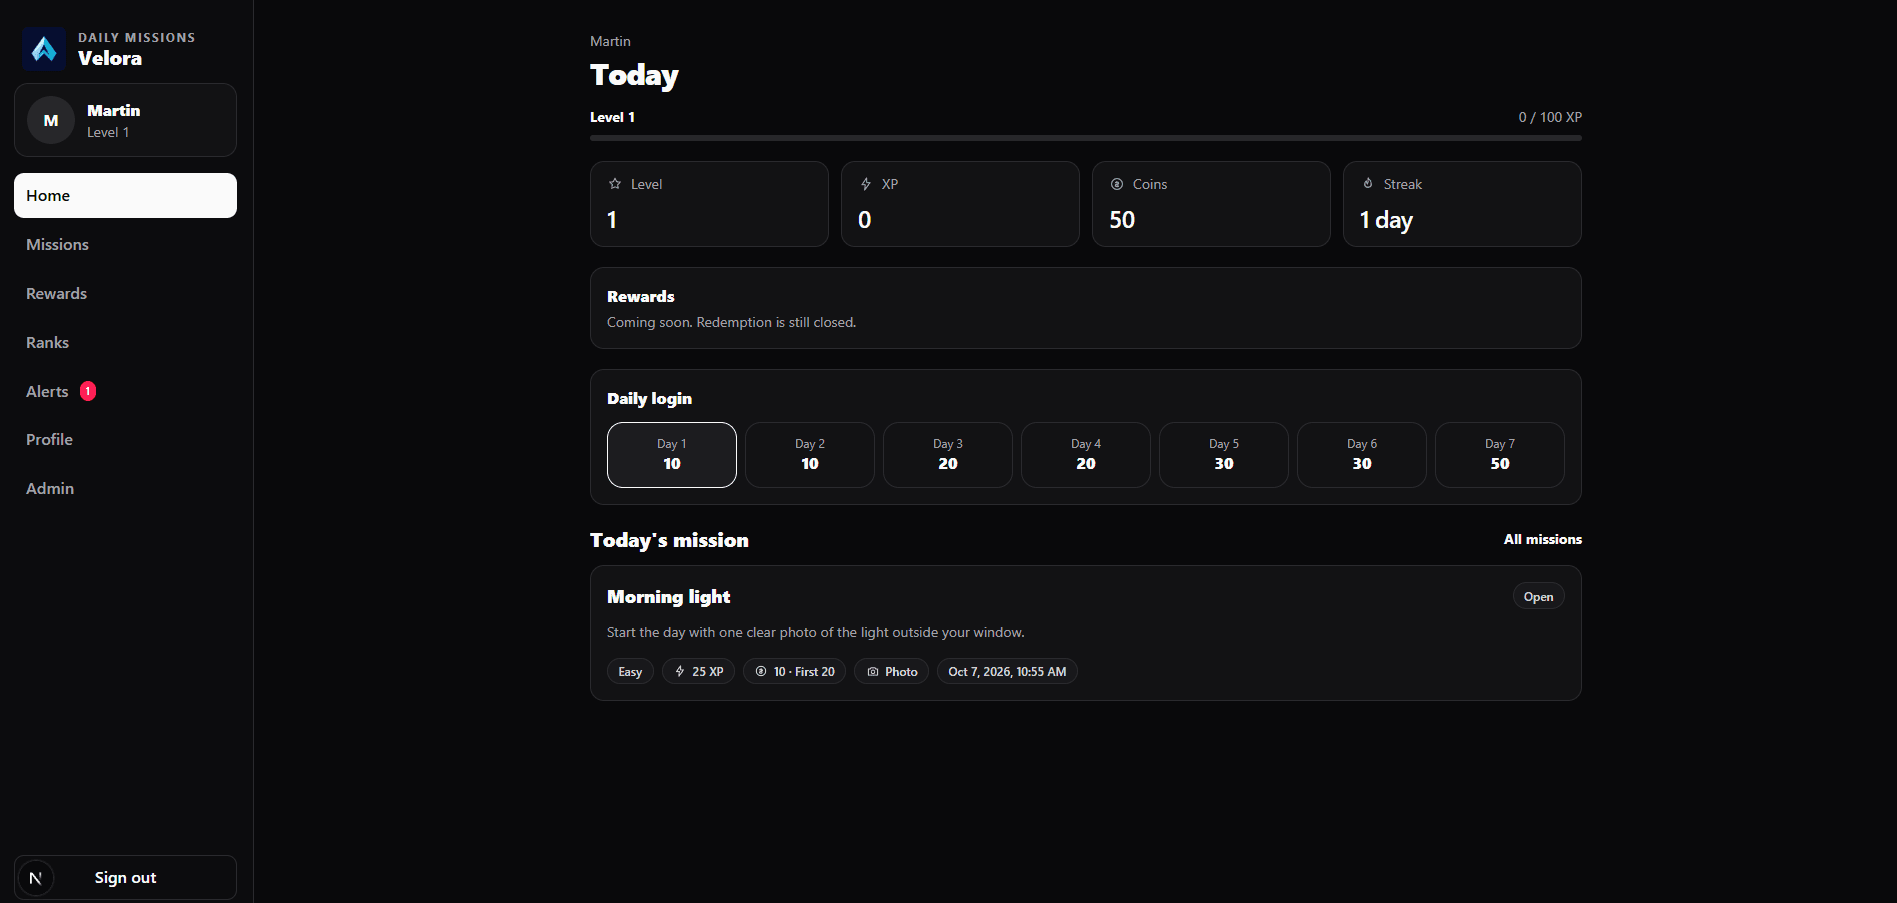Image resolution: width=1897 pixels, height=903 pixels.
Task: Click the Rewards coming soon card
Action: click(x=1086, y=308)
